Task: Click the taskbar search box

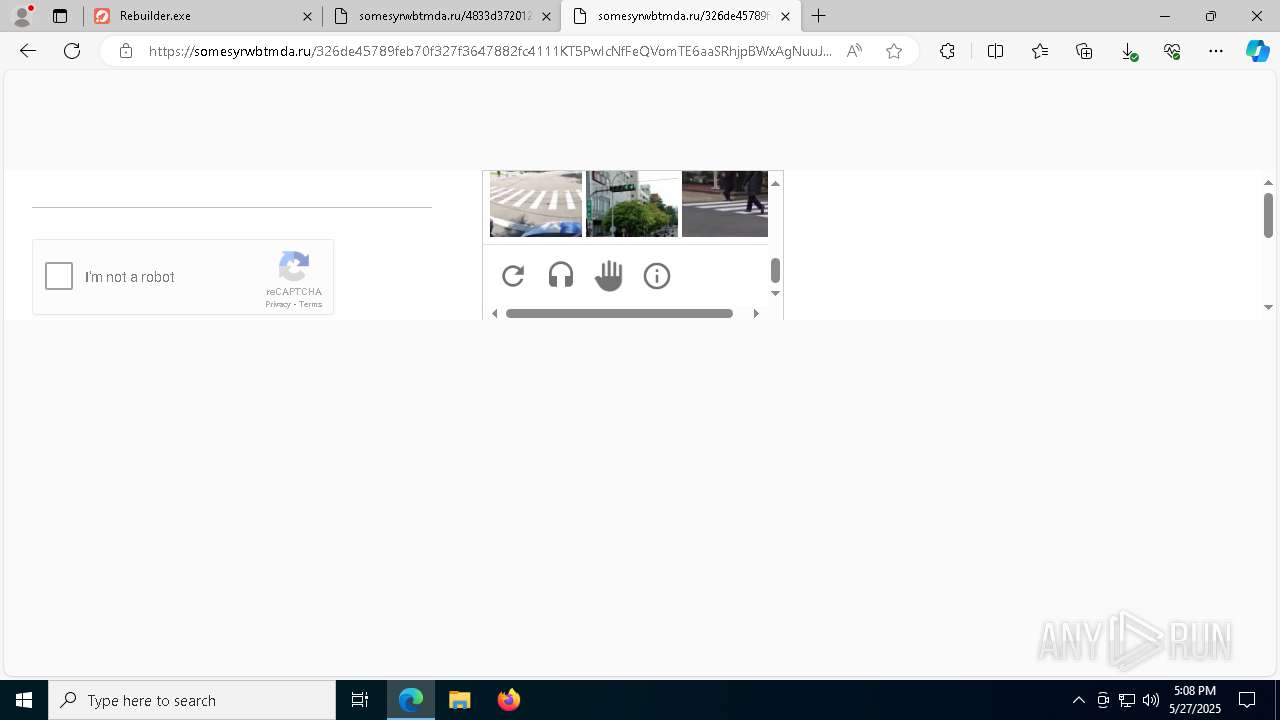Action: (192, 700)
